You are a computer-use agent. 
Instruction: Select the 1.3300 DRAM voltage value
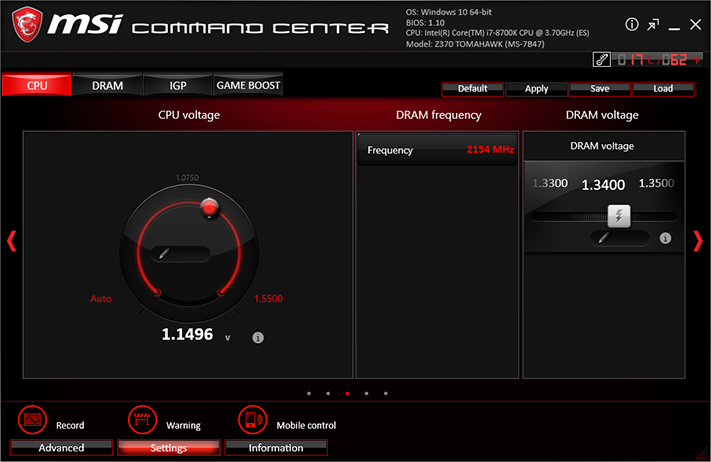pos(550,183)
